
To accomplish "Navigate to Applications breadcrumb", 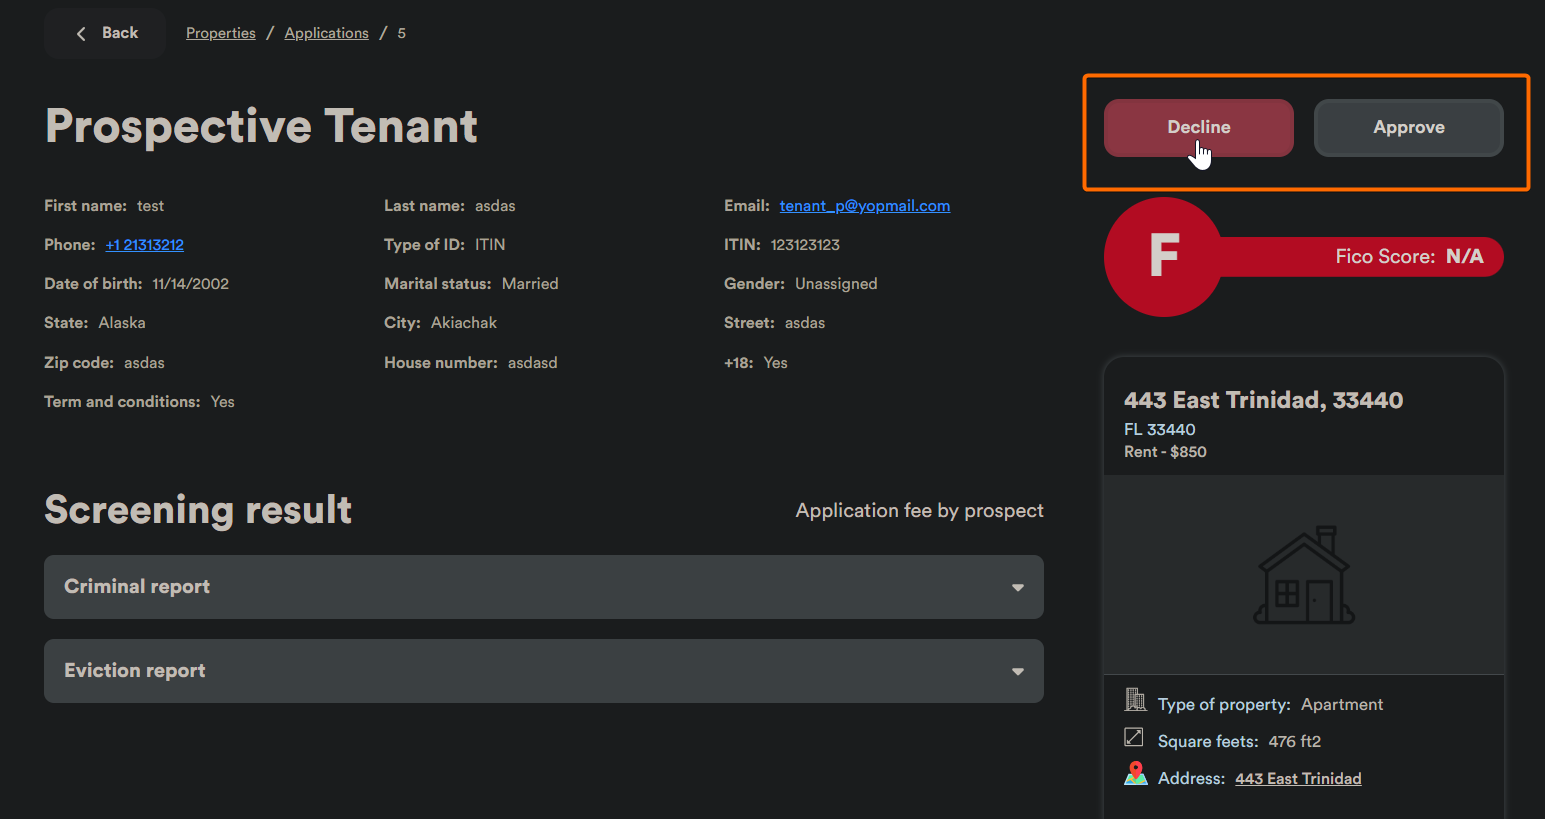I will 326,33.
